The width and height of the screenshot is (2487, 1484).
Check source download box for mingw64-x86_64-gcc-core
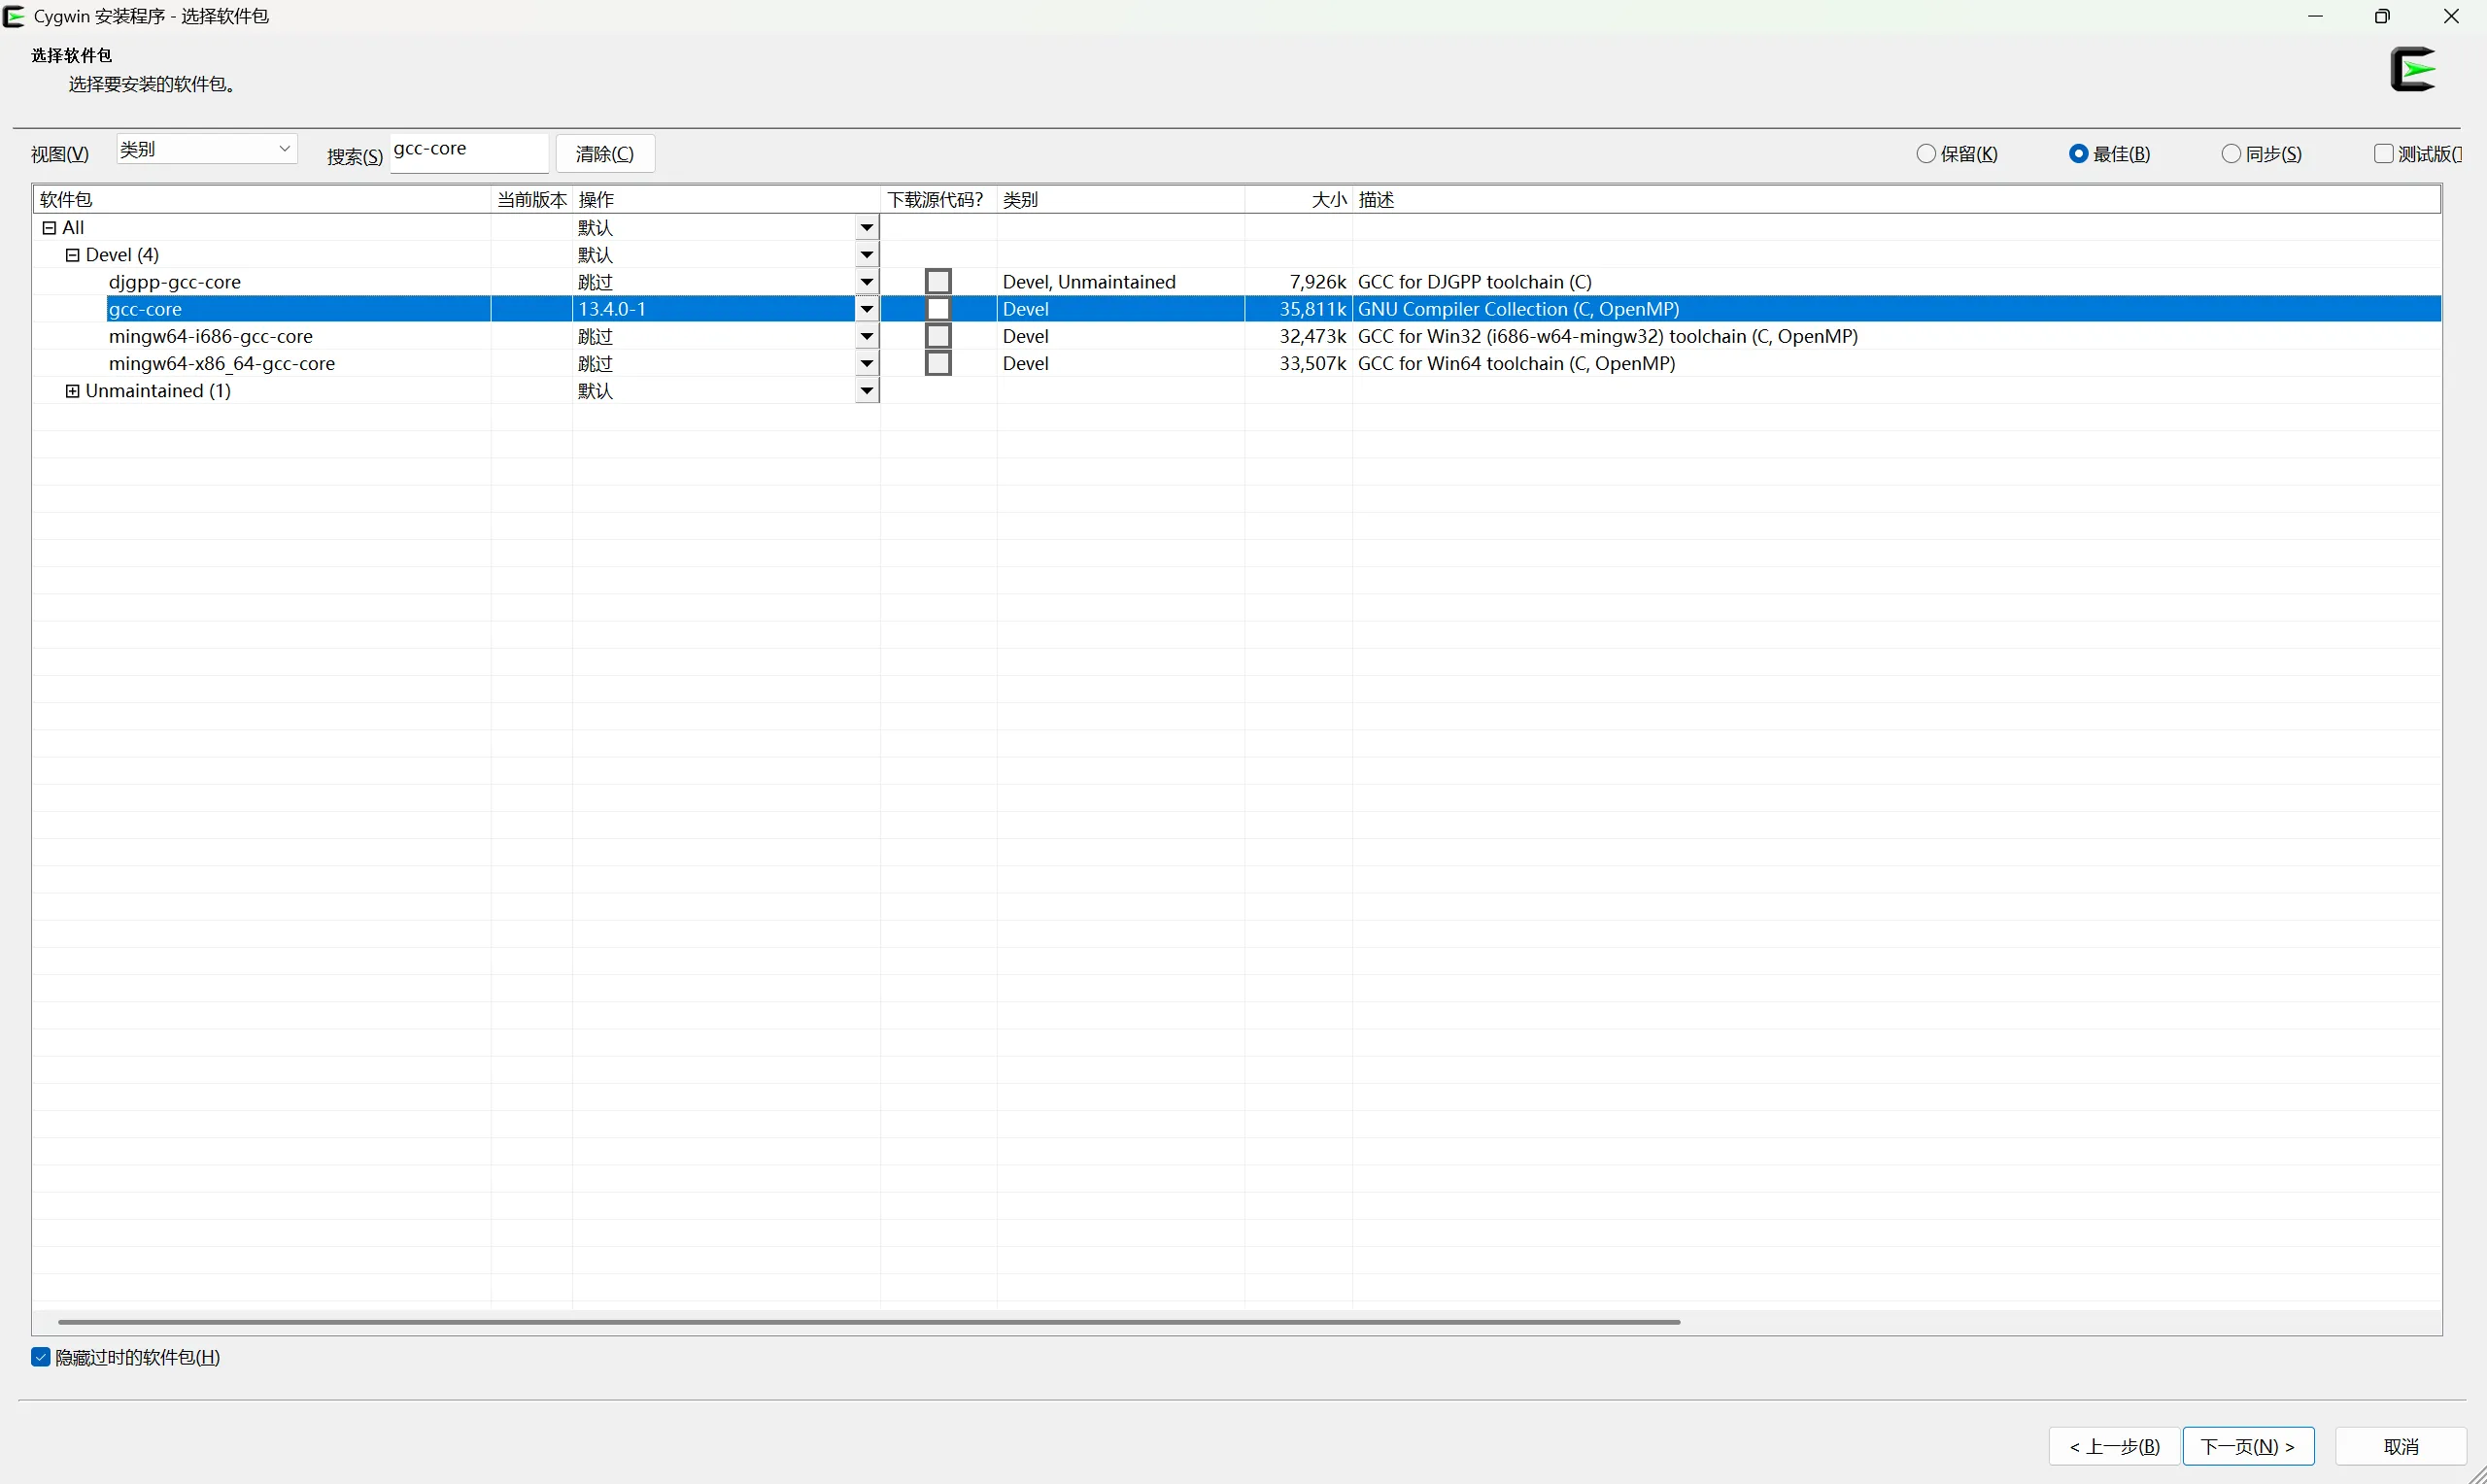click(938, 363)
